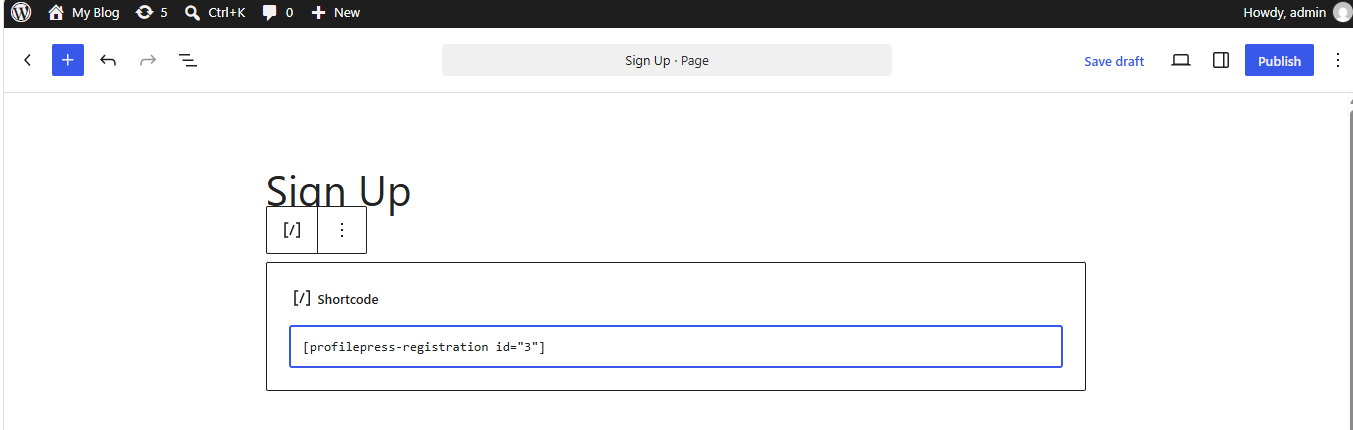Open the updates icon showing 5
Viewport: 1353px width, 430px height.
pos(145,13)
